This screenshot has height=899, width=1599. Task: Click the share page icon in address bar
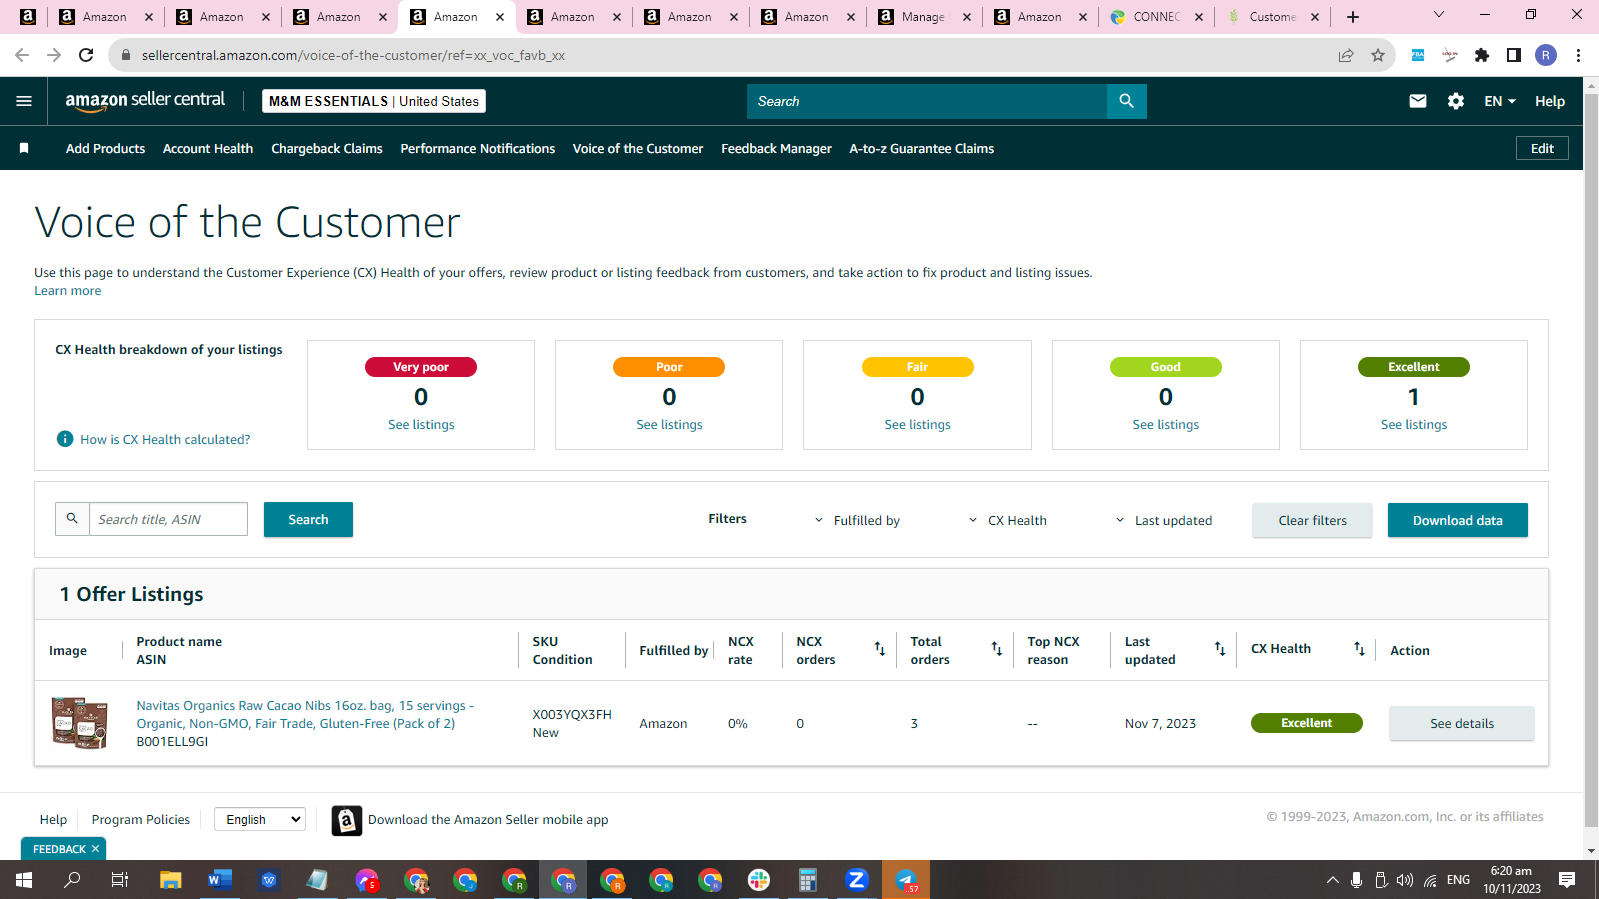1346,55
